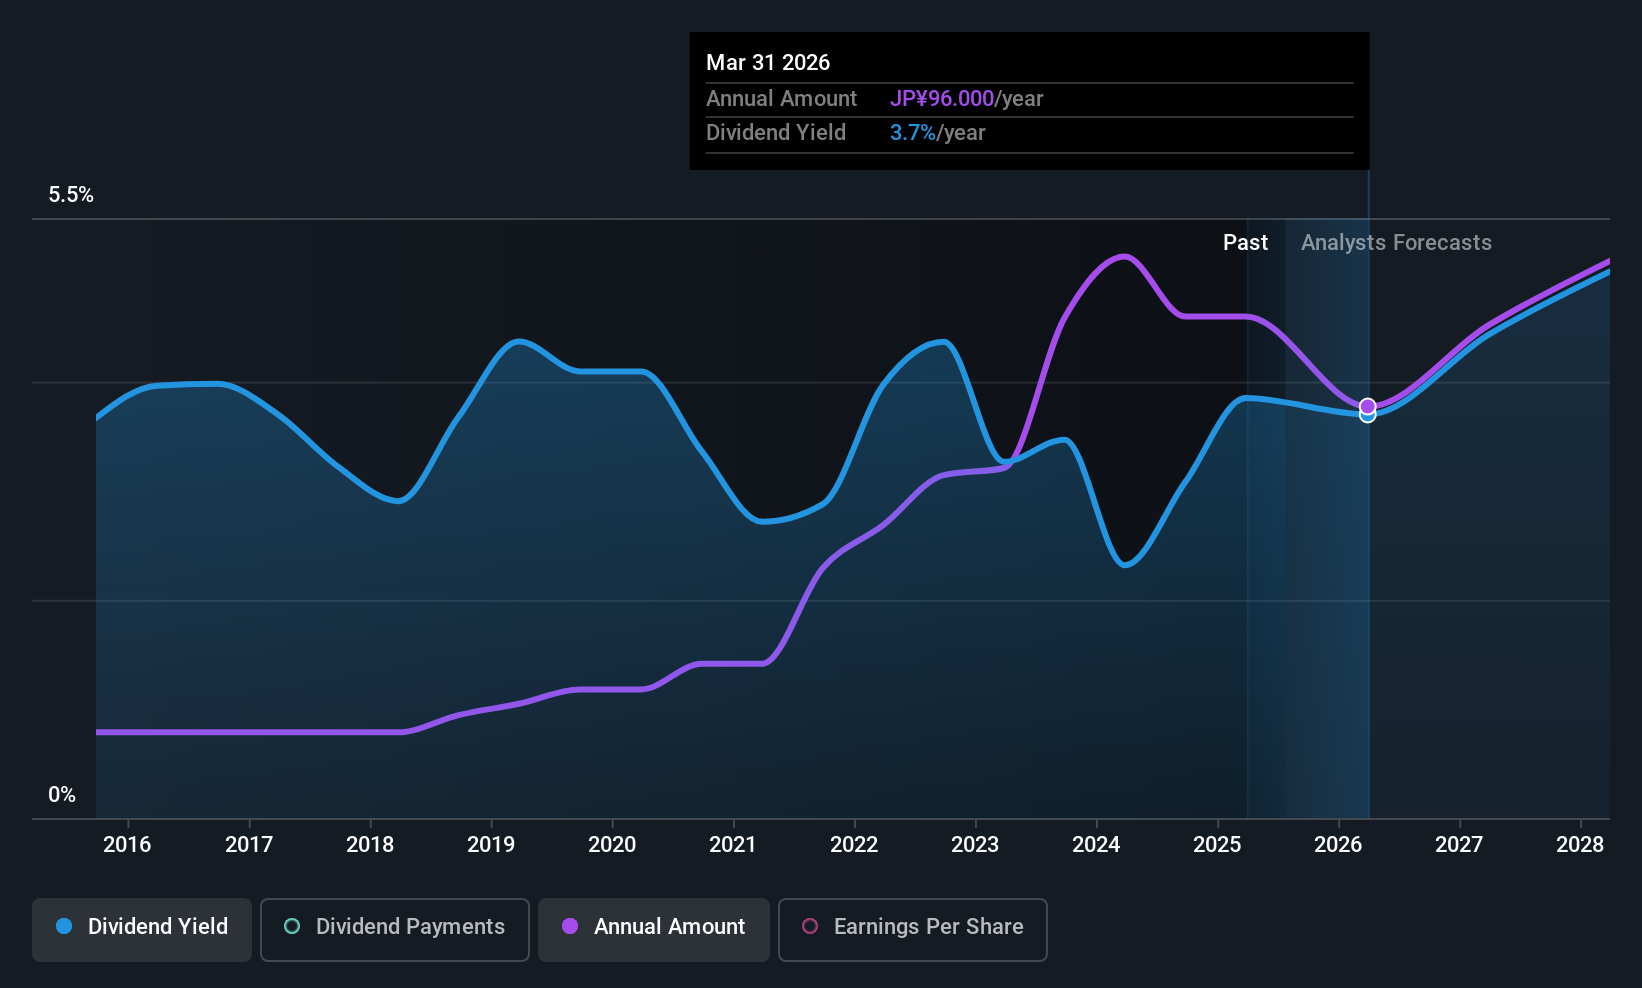Viewport: 1642px width, 988px height.
Task: Click the 2019 x-axis year label
Action: (491, 845)
